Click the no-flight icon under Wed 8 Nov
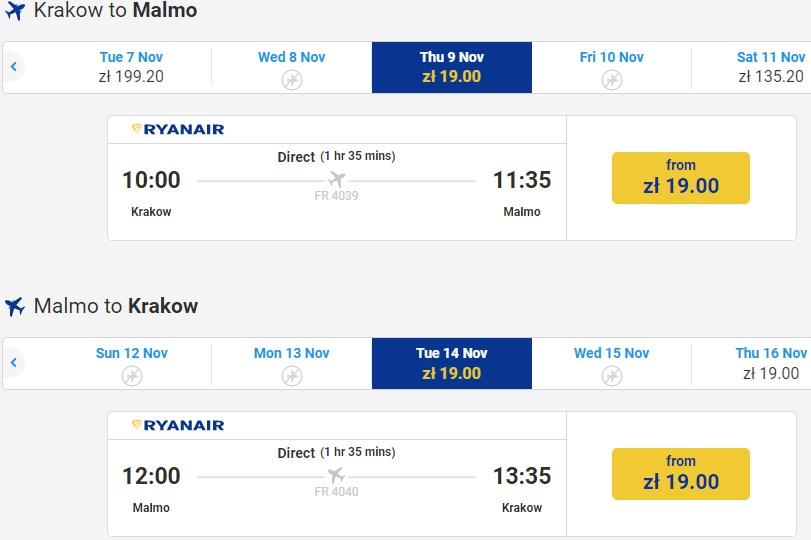The width and height of the screenshot is (811, 540). 292,80
